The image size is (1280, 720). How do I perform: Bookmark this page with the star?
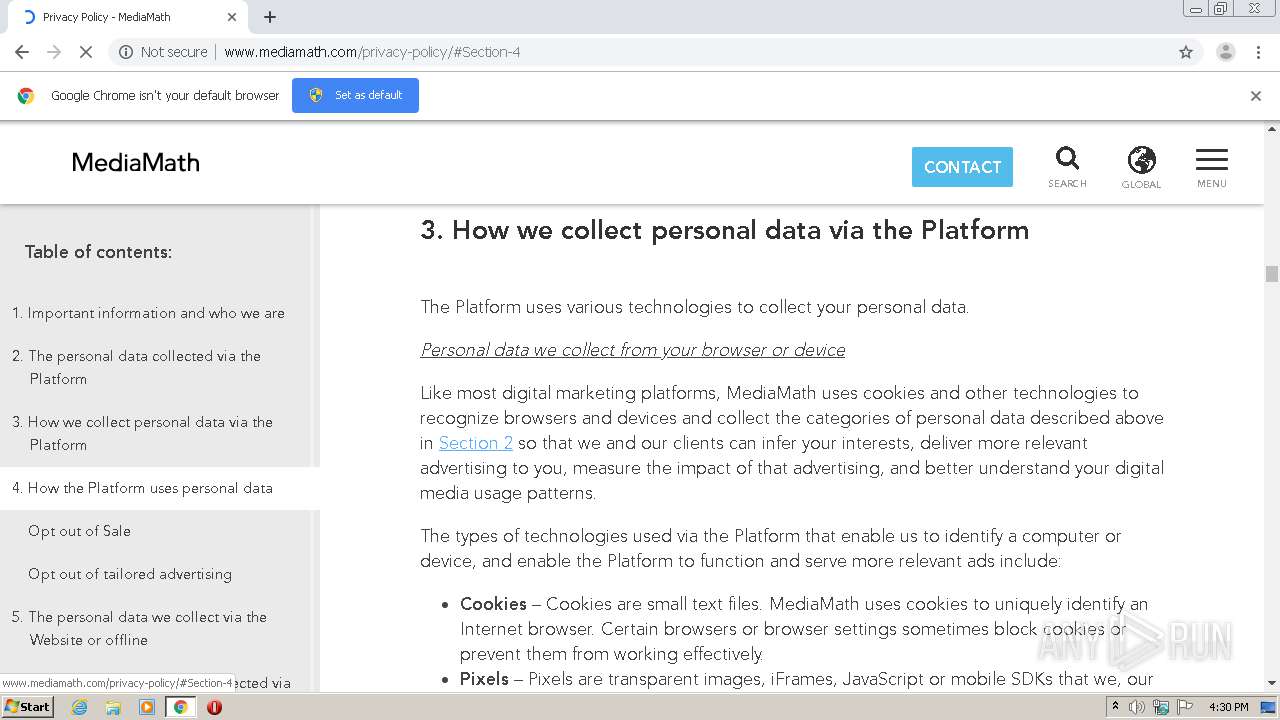tap(1186, 52)
